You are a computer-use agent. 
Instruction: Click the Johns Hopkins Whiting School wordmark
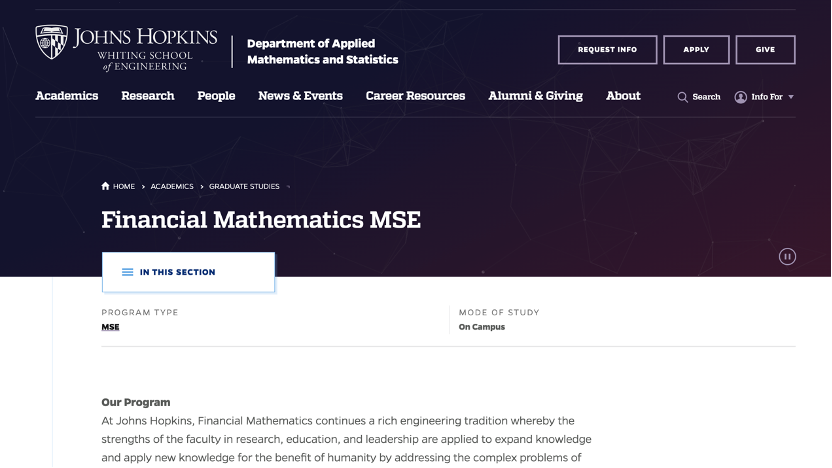pyautogui.click(x=145, y=49)
